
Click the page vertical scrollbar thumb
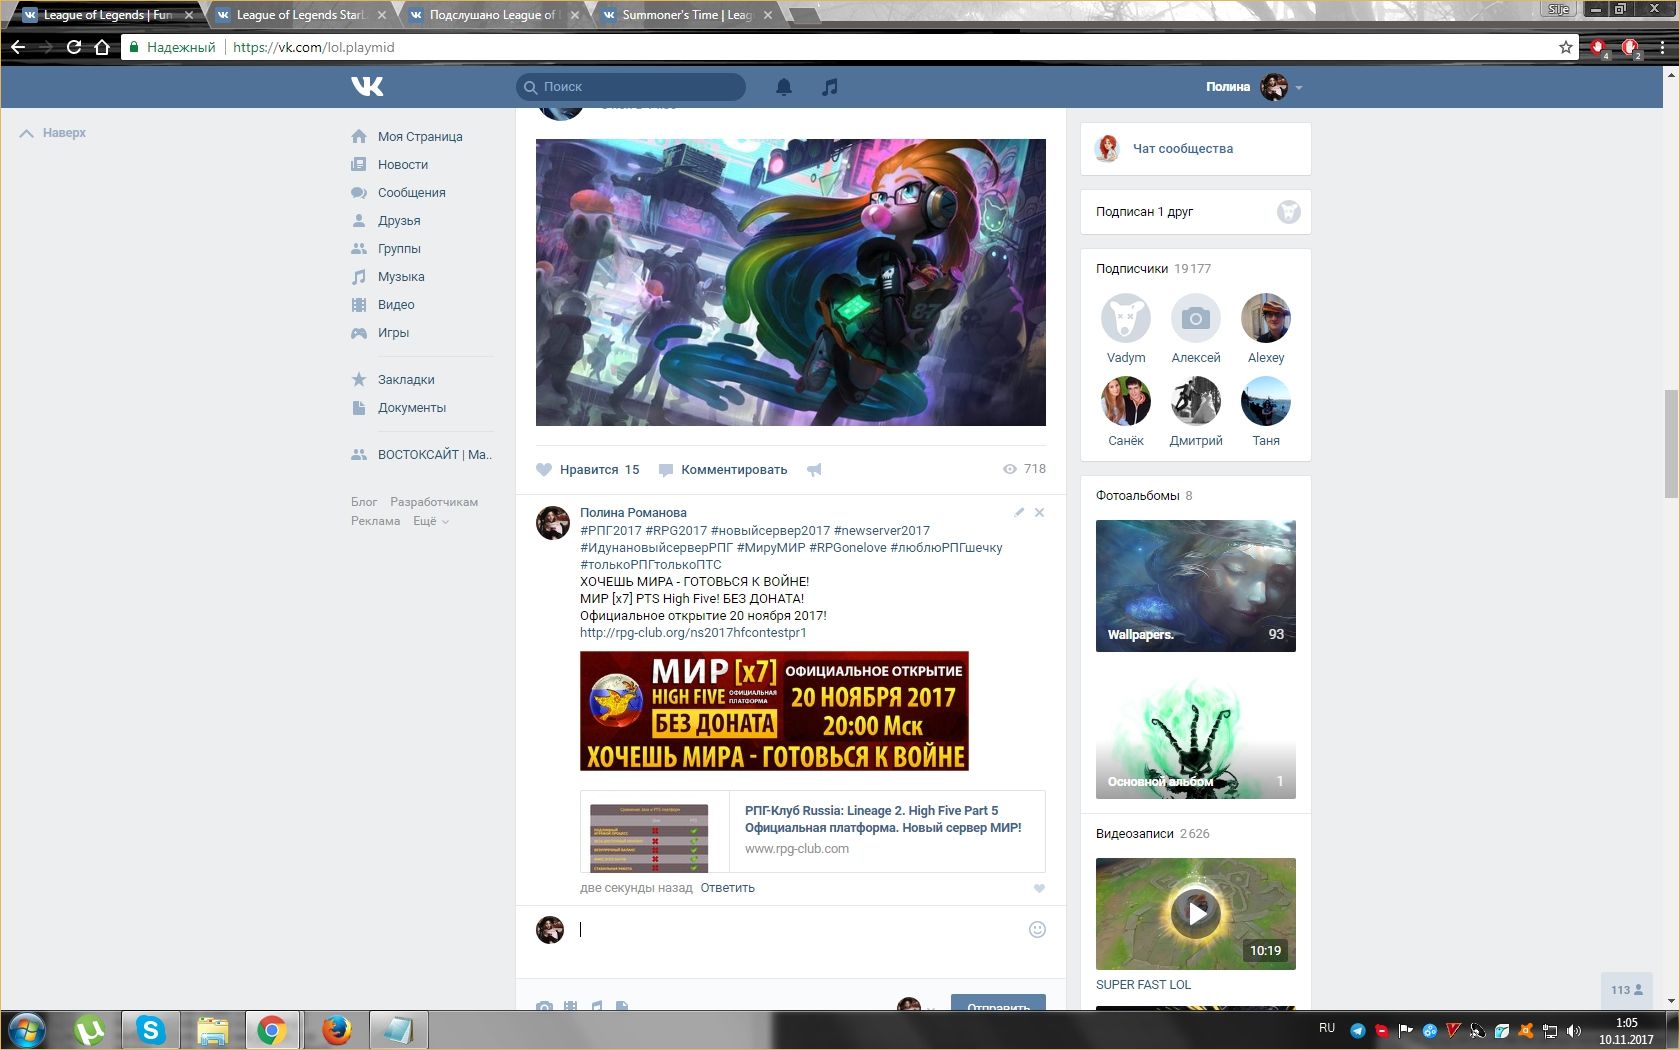click(1671, 443)
